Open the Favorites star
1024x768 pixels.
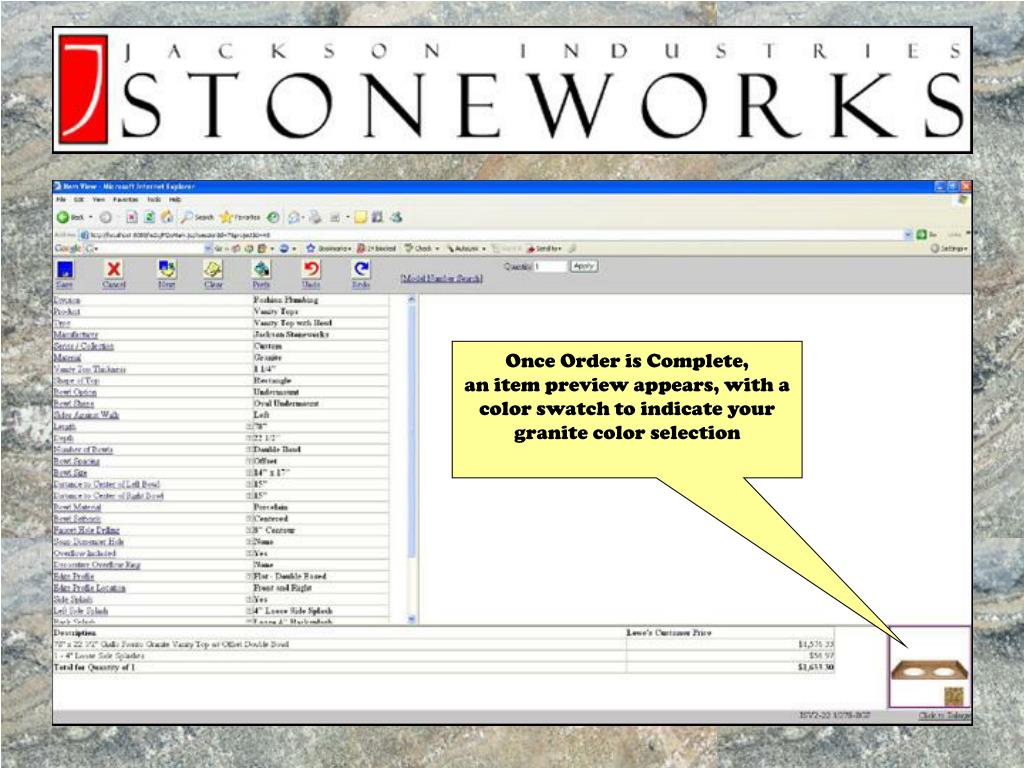[x=240, y=217]
